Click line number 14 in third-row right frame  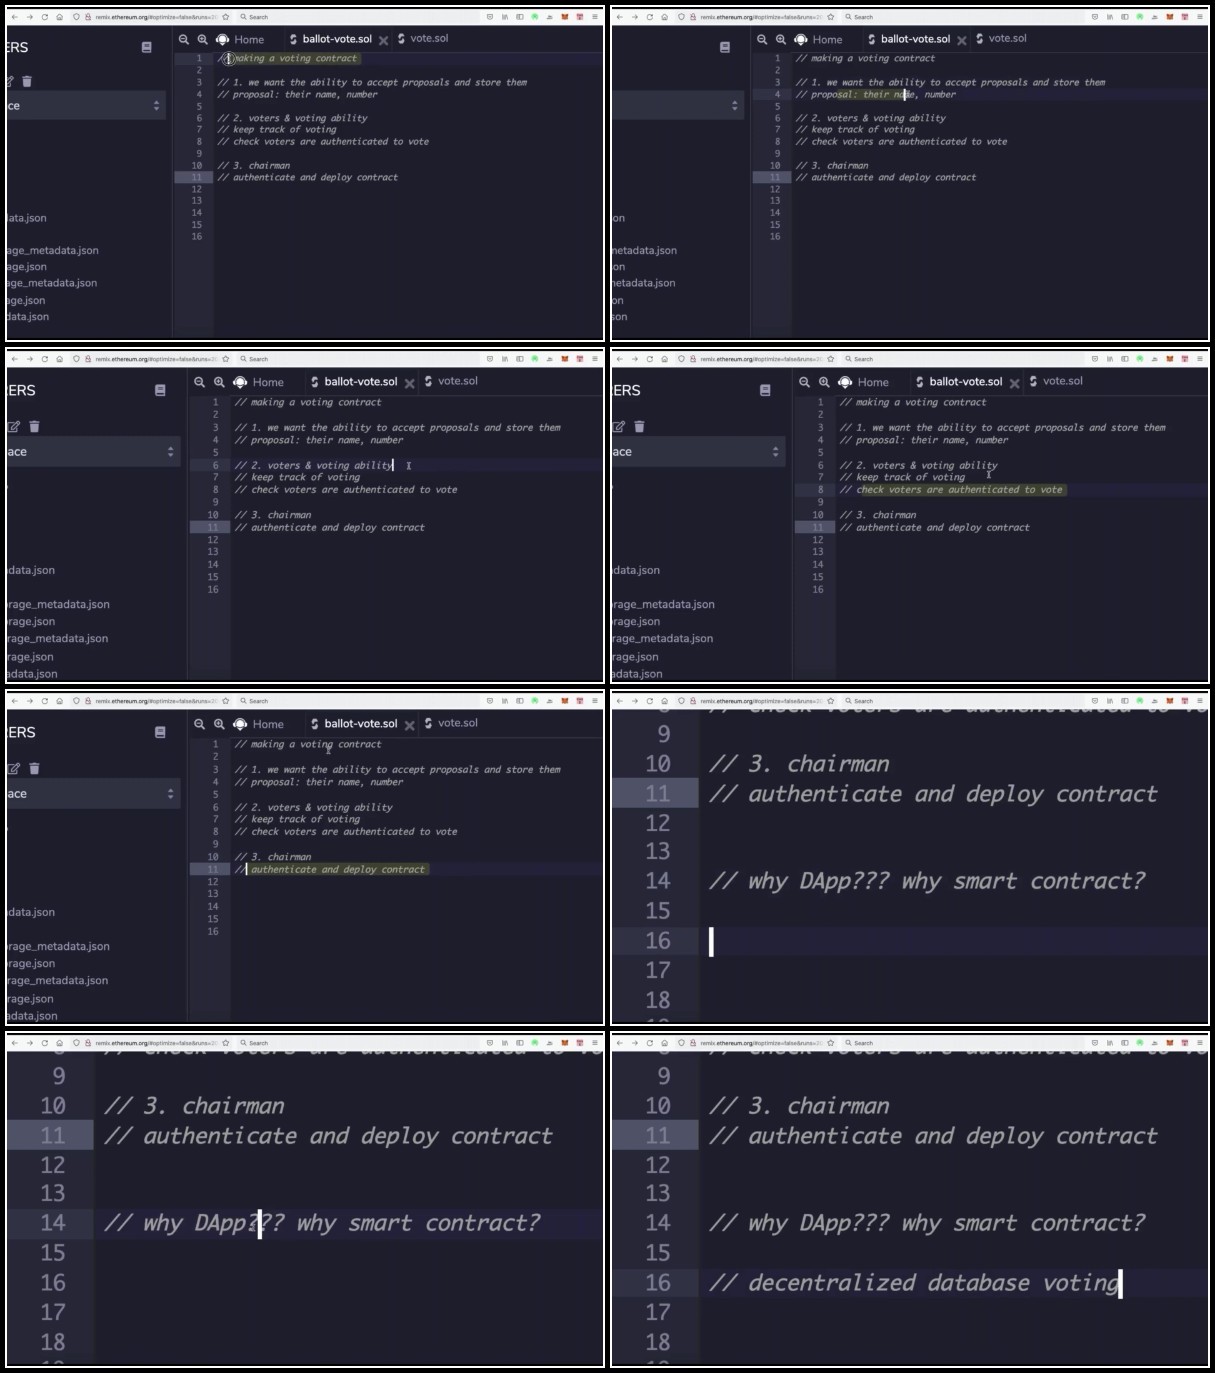pos(657,881)
